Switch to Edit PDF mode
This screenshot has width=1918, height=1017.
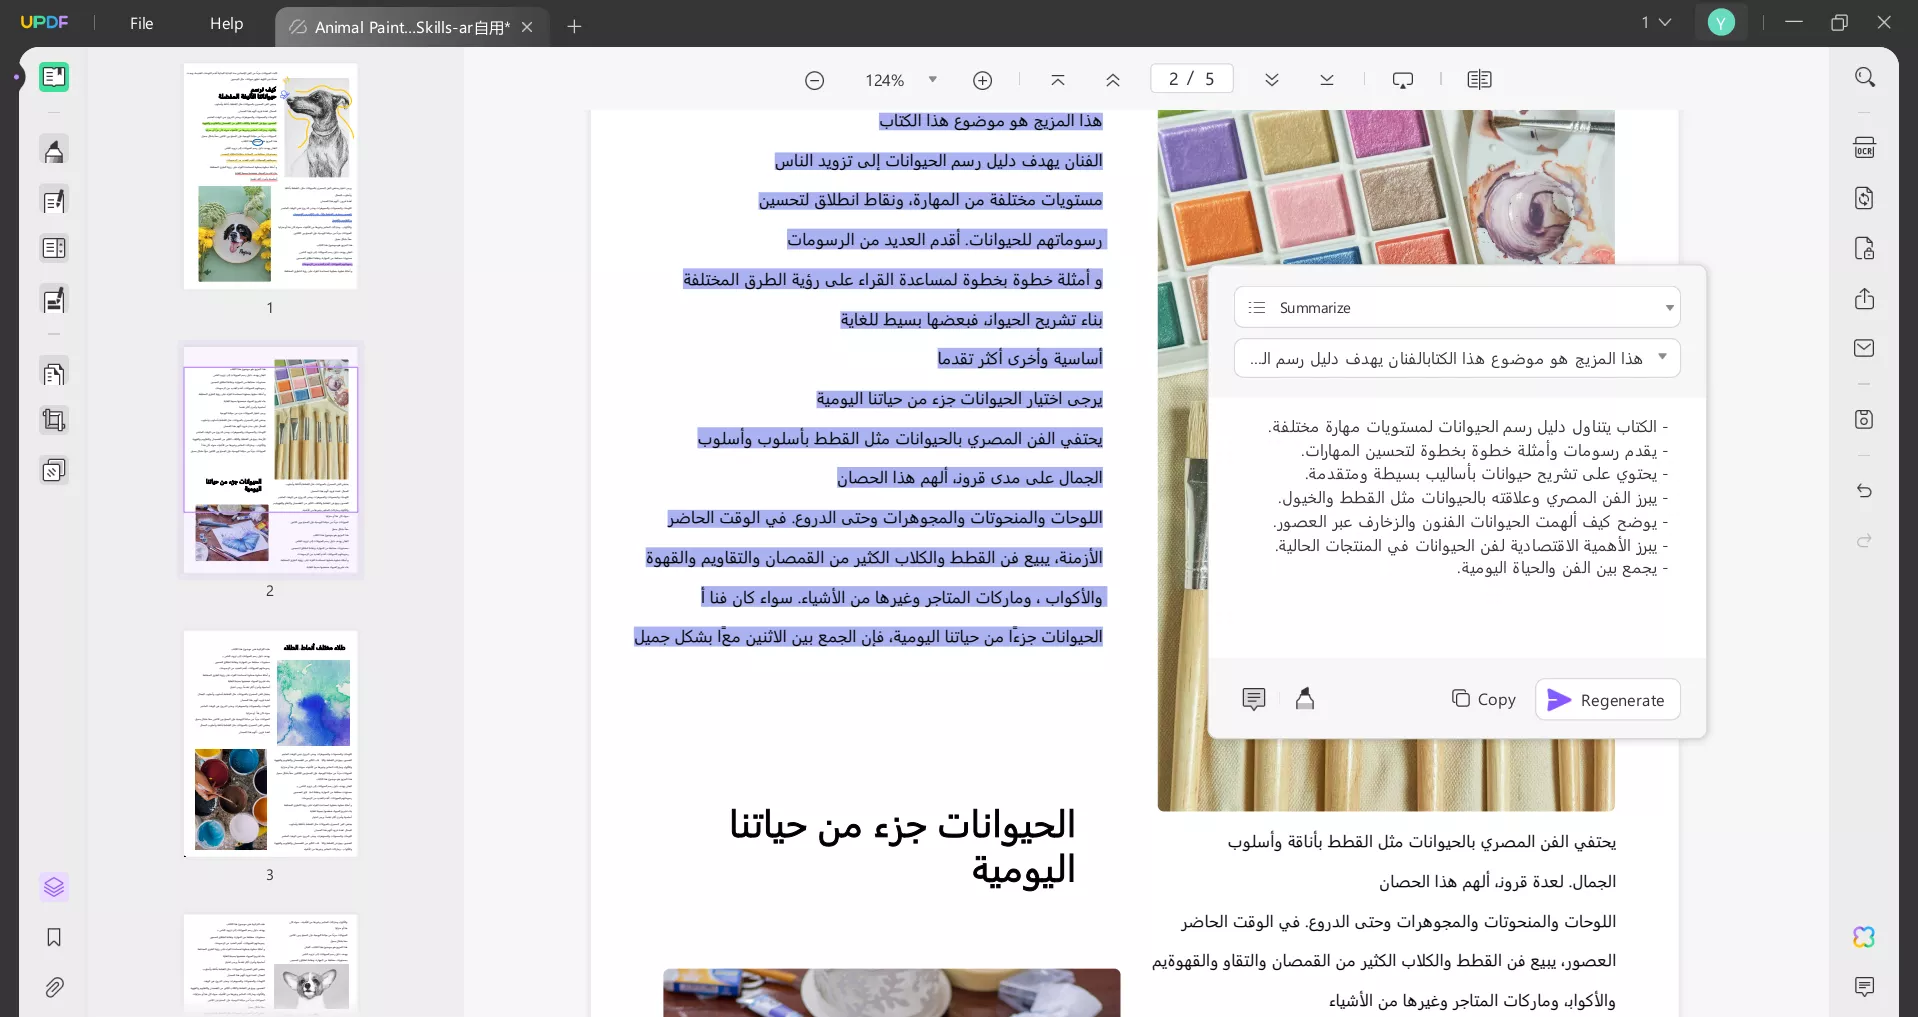click(55, 201)
